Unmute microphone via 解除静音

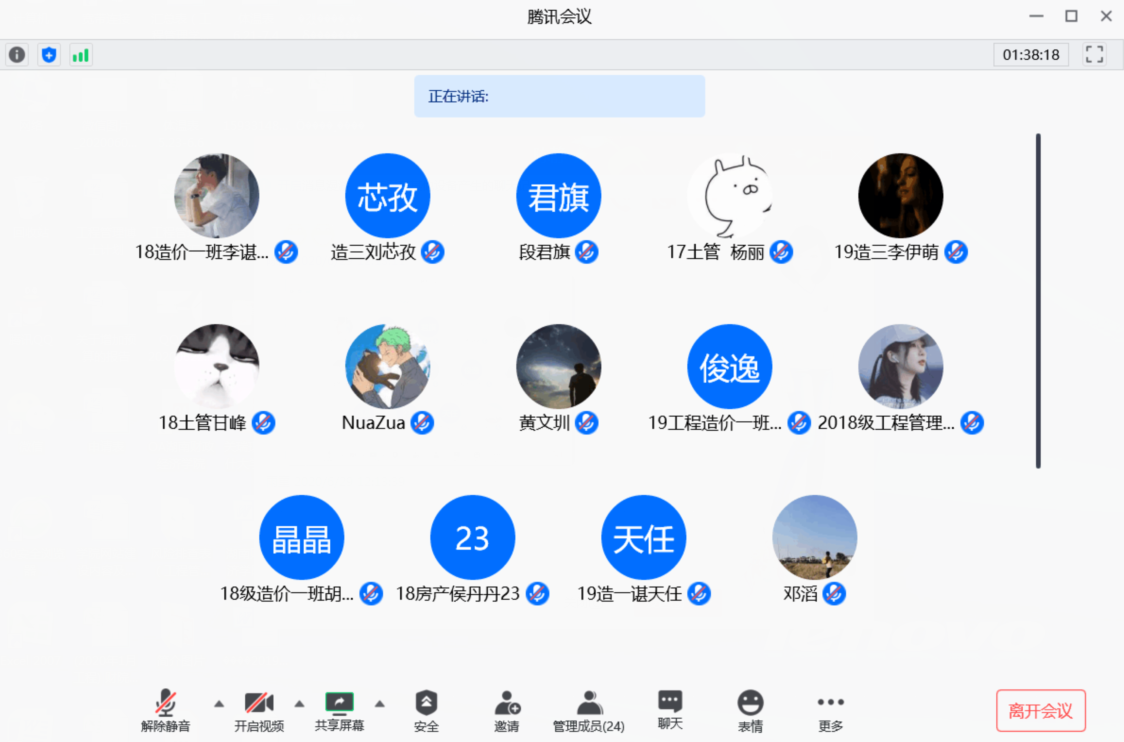tap(166, 710)
